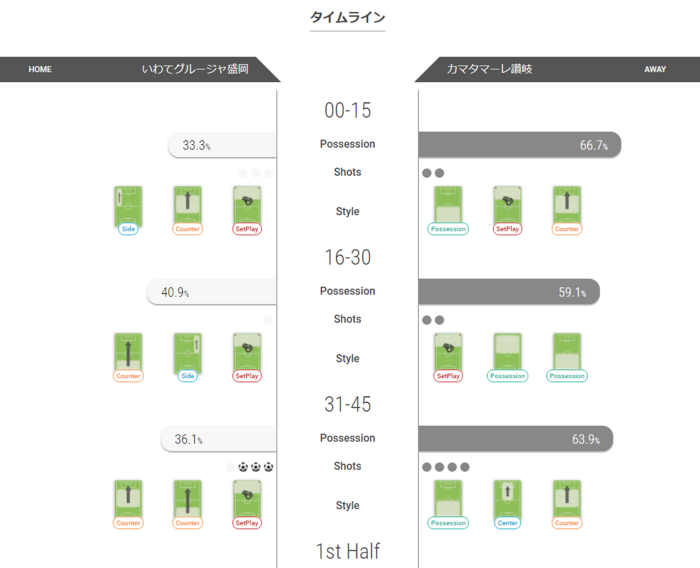Click away team's Counter icon in 31-45 period
The height and width of the screenshot is (568, 700).
566,502
